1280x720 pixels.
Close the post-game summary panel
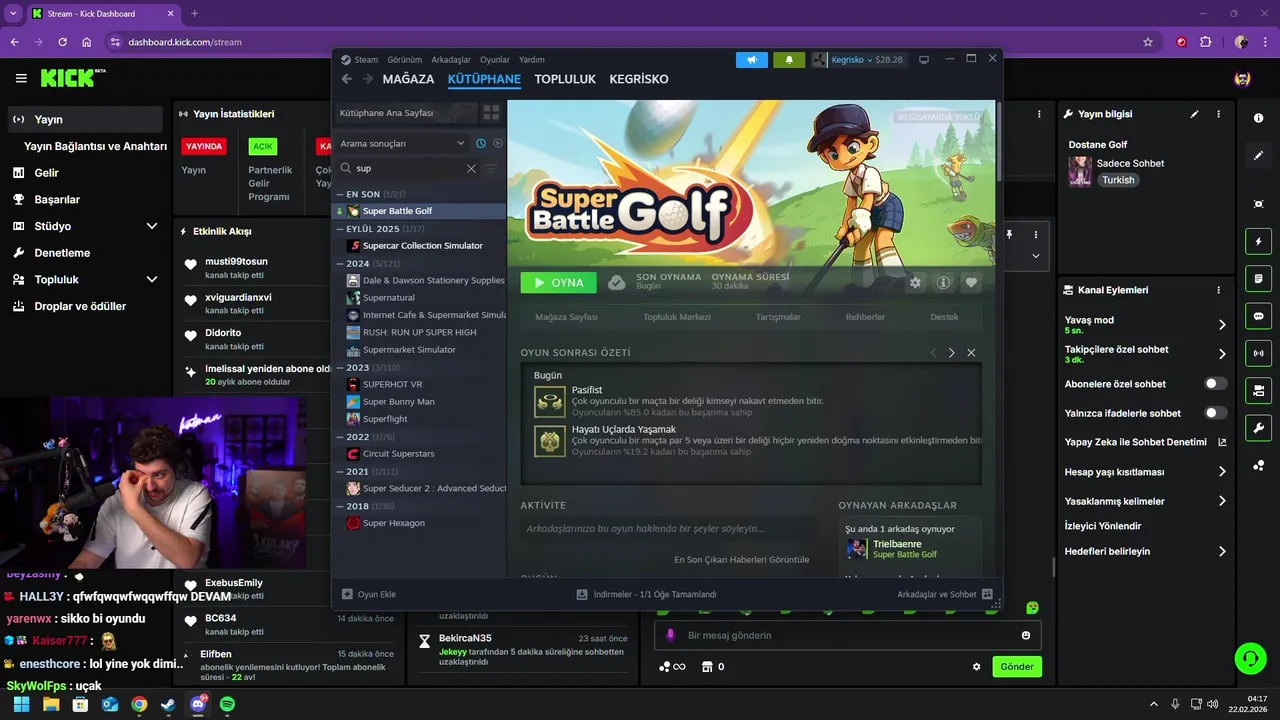971,353
